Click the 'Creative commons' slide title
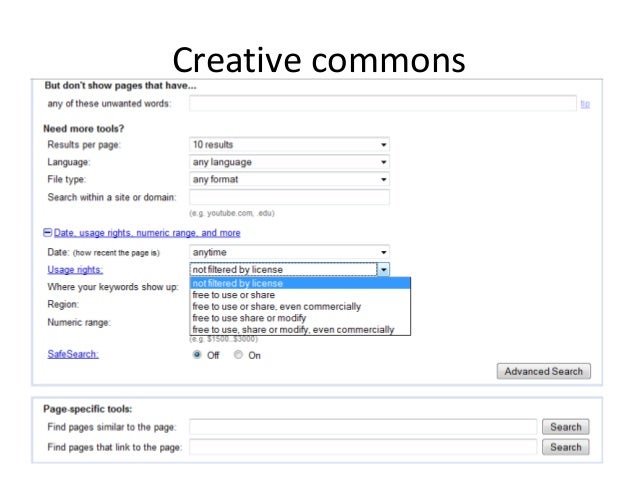The height and width of the screenshot is (479, 638). (x=319, y=60)
